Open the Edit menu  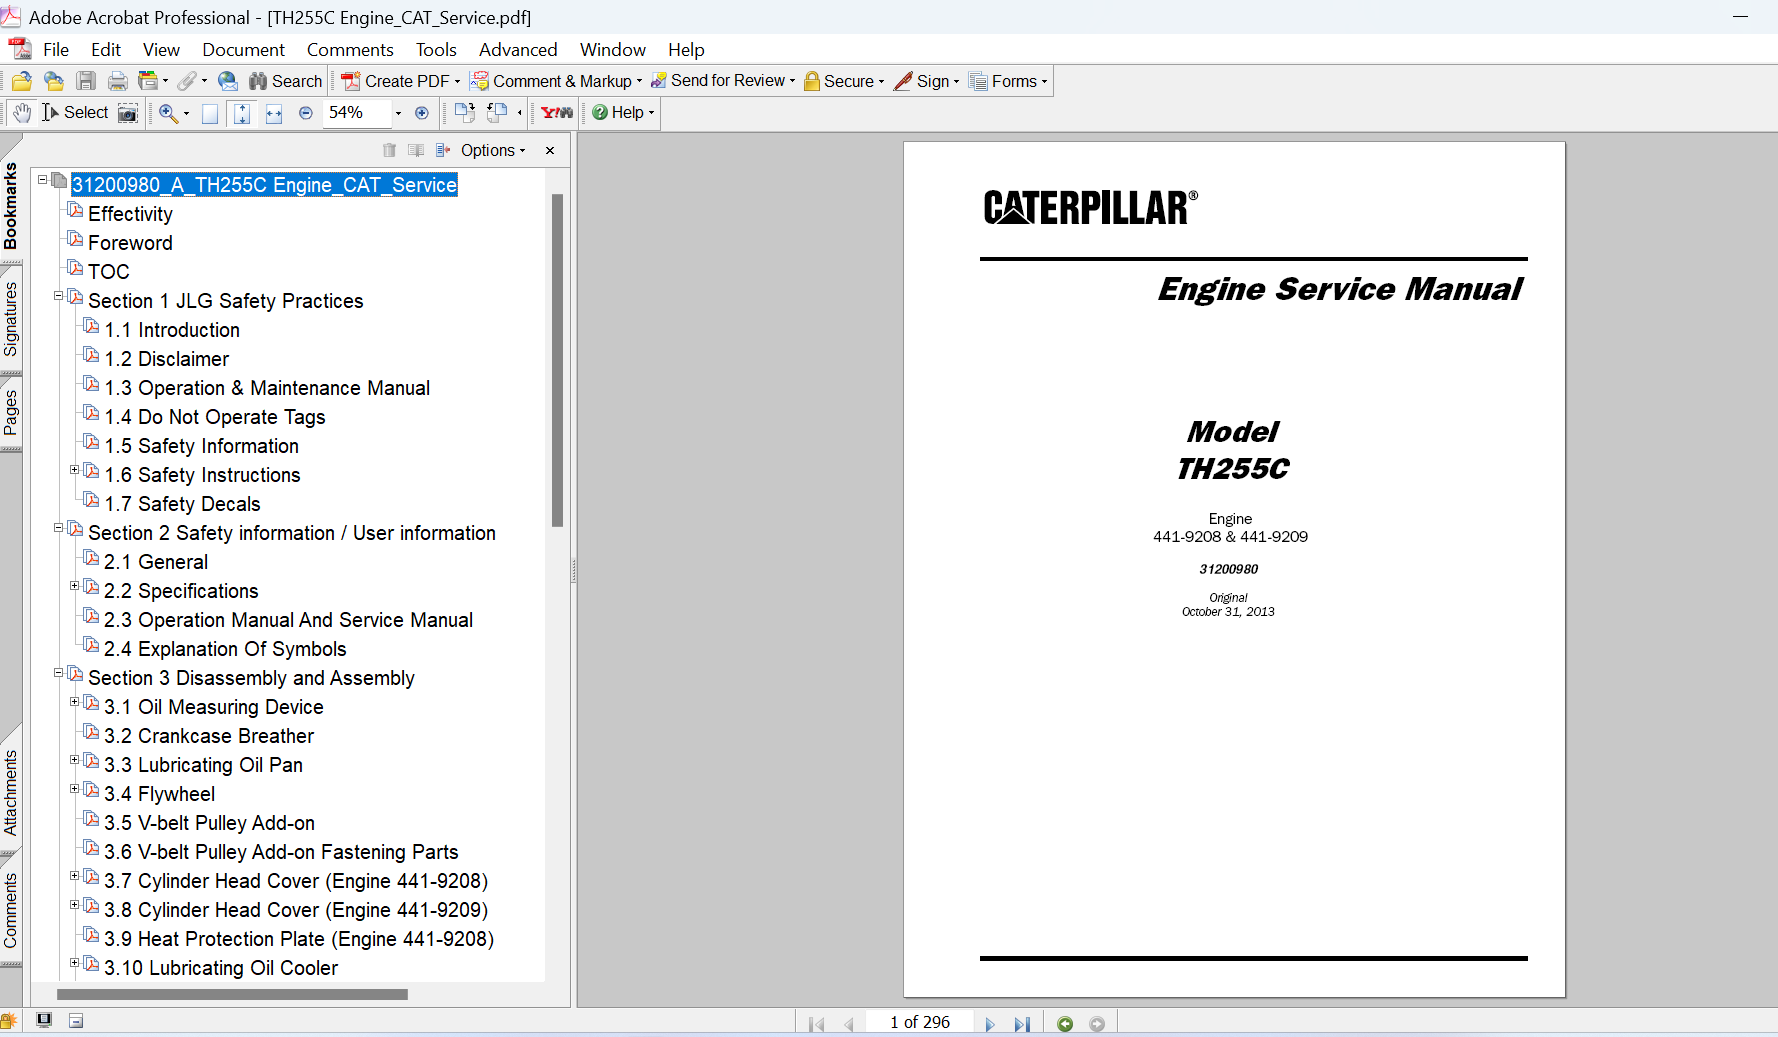pyautogui.click(x=105, y=49)
